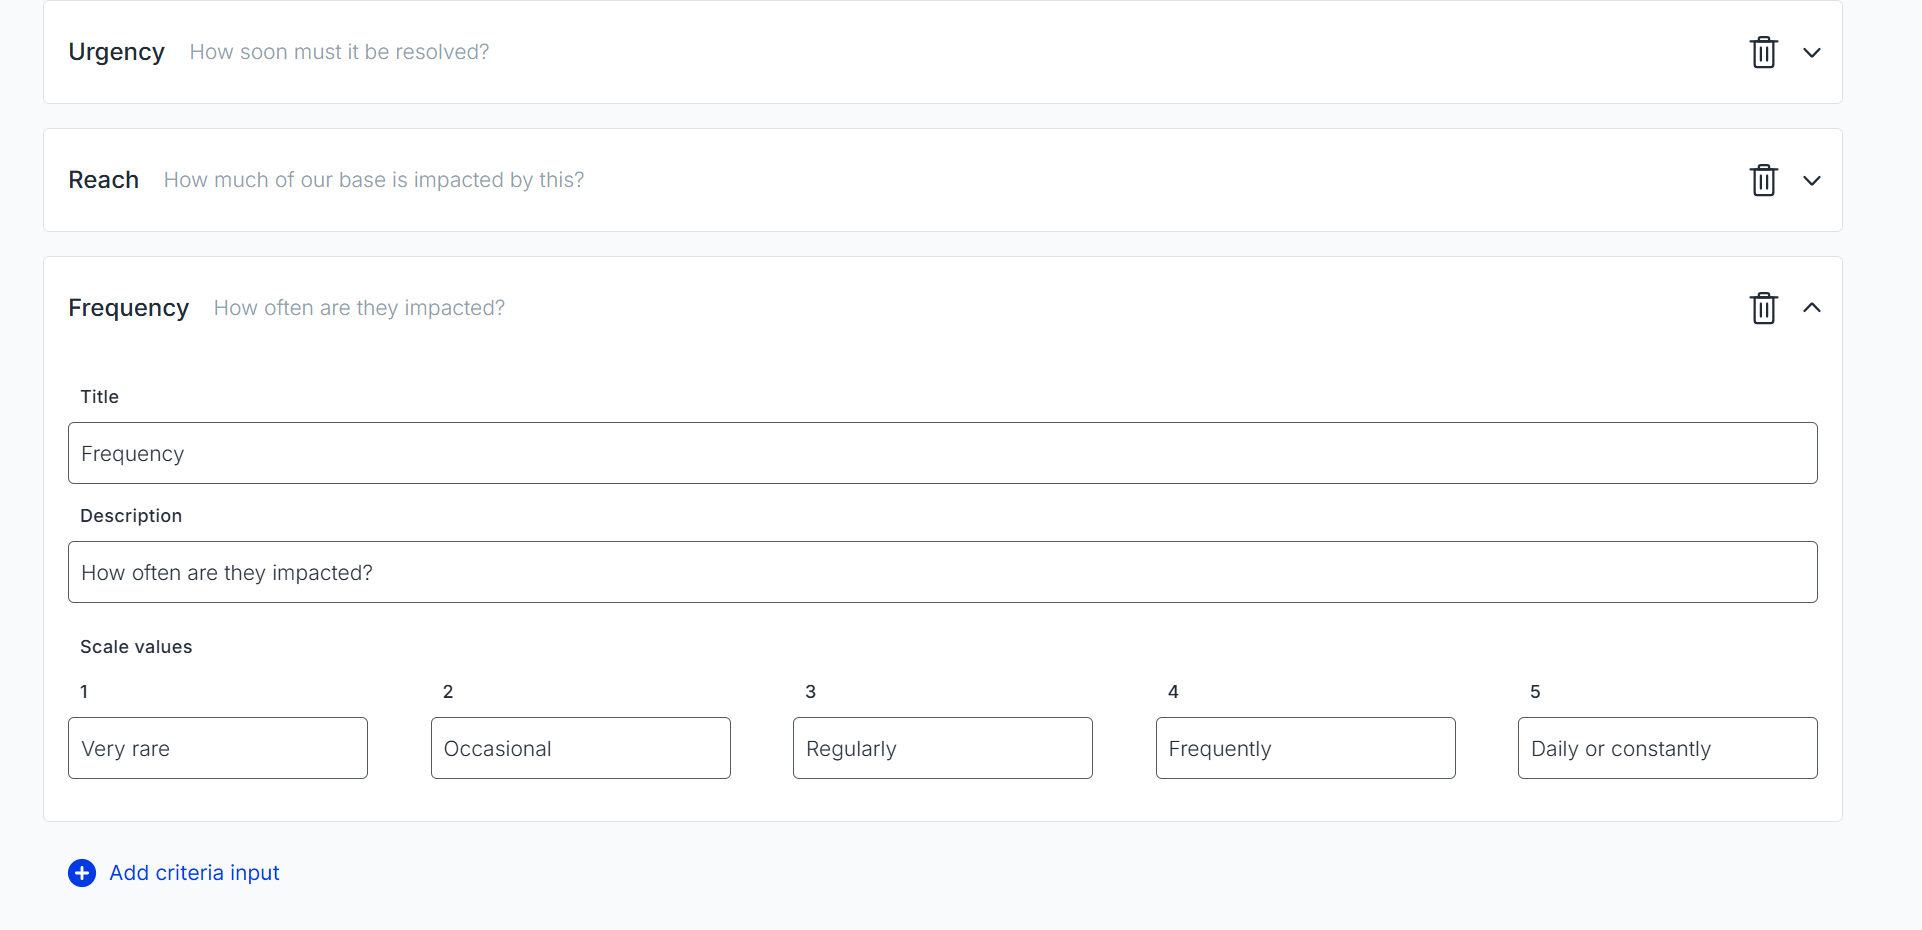Click the Urgency section heading
Viewport: 1922px width, 930px height.
point(116,52)
